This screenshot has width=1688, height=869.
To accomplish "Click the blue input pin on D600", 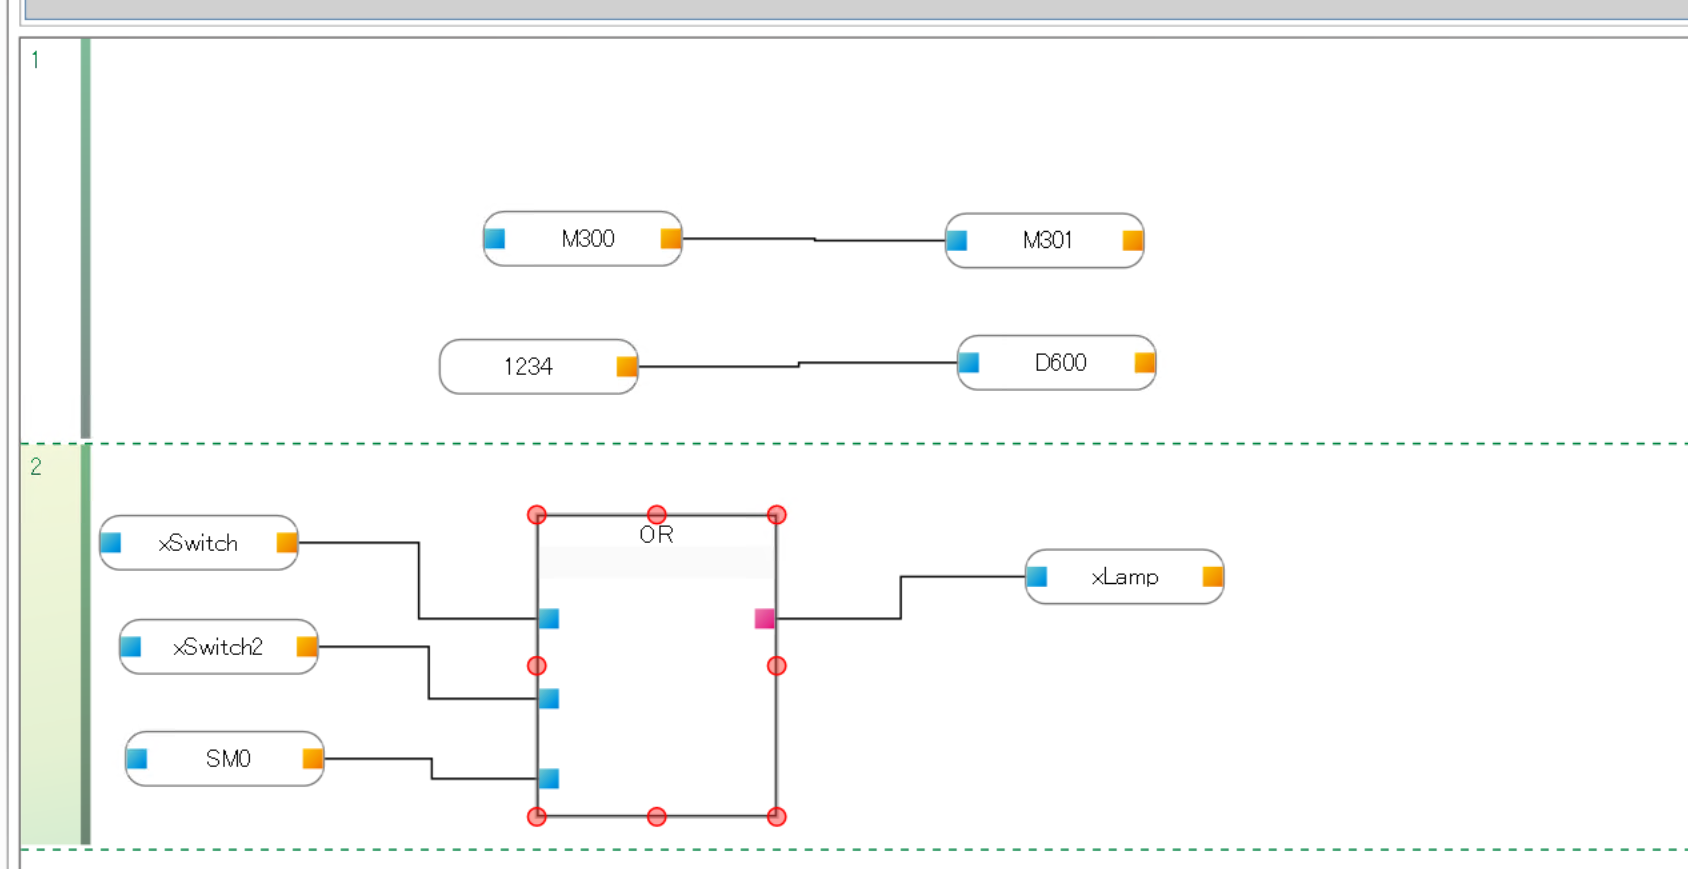I will click(969, 362).
